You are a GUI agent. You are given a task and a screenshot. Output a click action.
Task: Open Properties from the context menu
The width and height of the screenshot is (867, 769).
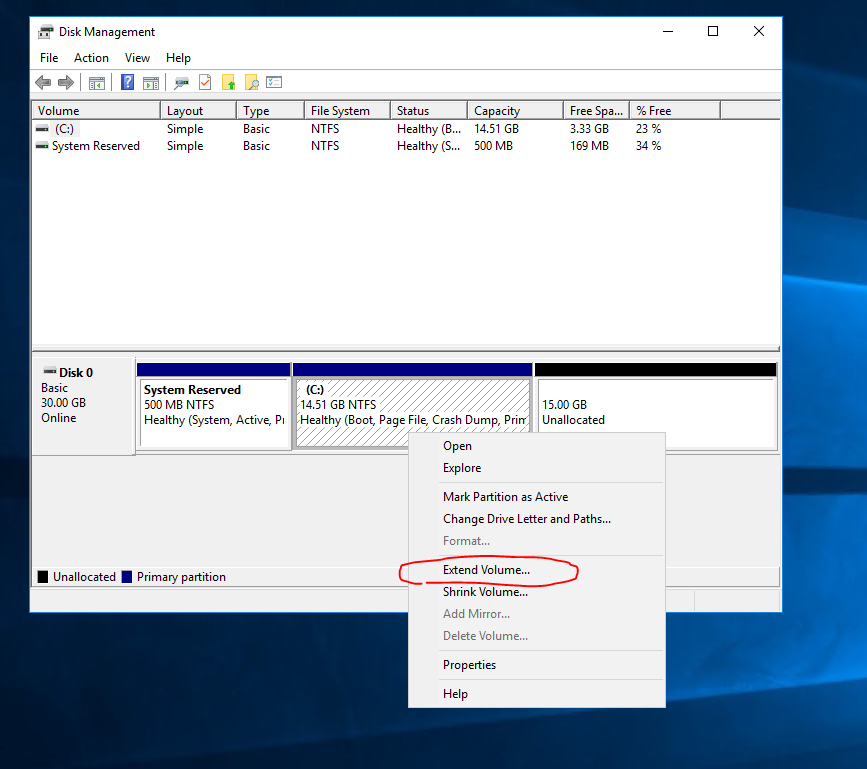469,665
